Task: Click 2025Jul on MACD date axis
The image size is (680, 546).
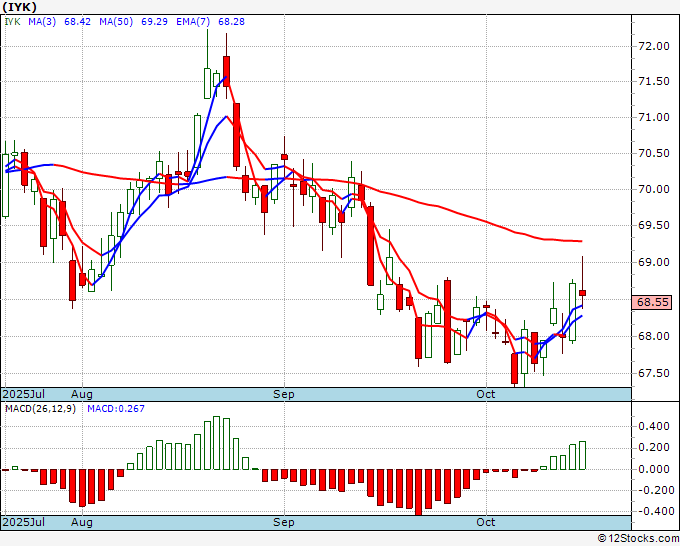Action: point(23,522)
